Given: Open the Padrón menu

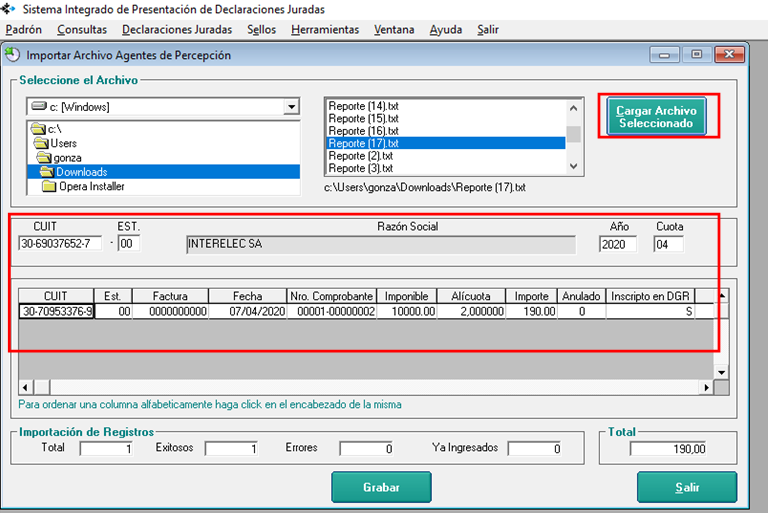Looking at the screenshot, I should 23,30.
